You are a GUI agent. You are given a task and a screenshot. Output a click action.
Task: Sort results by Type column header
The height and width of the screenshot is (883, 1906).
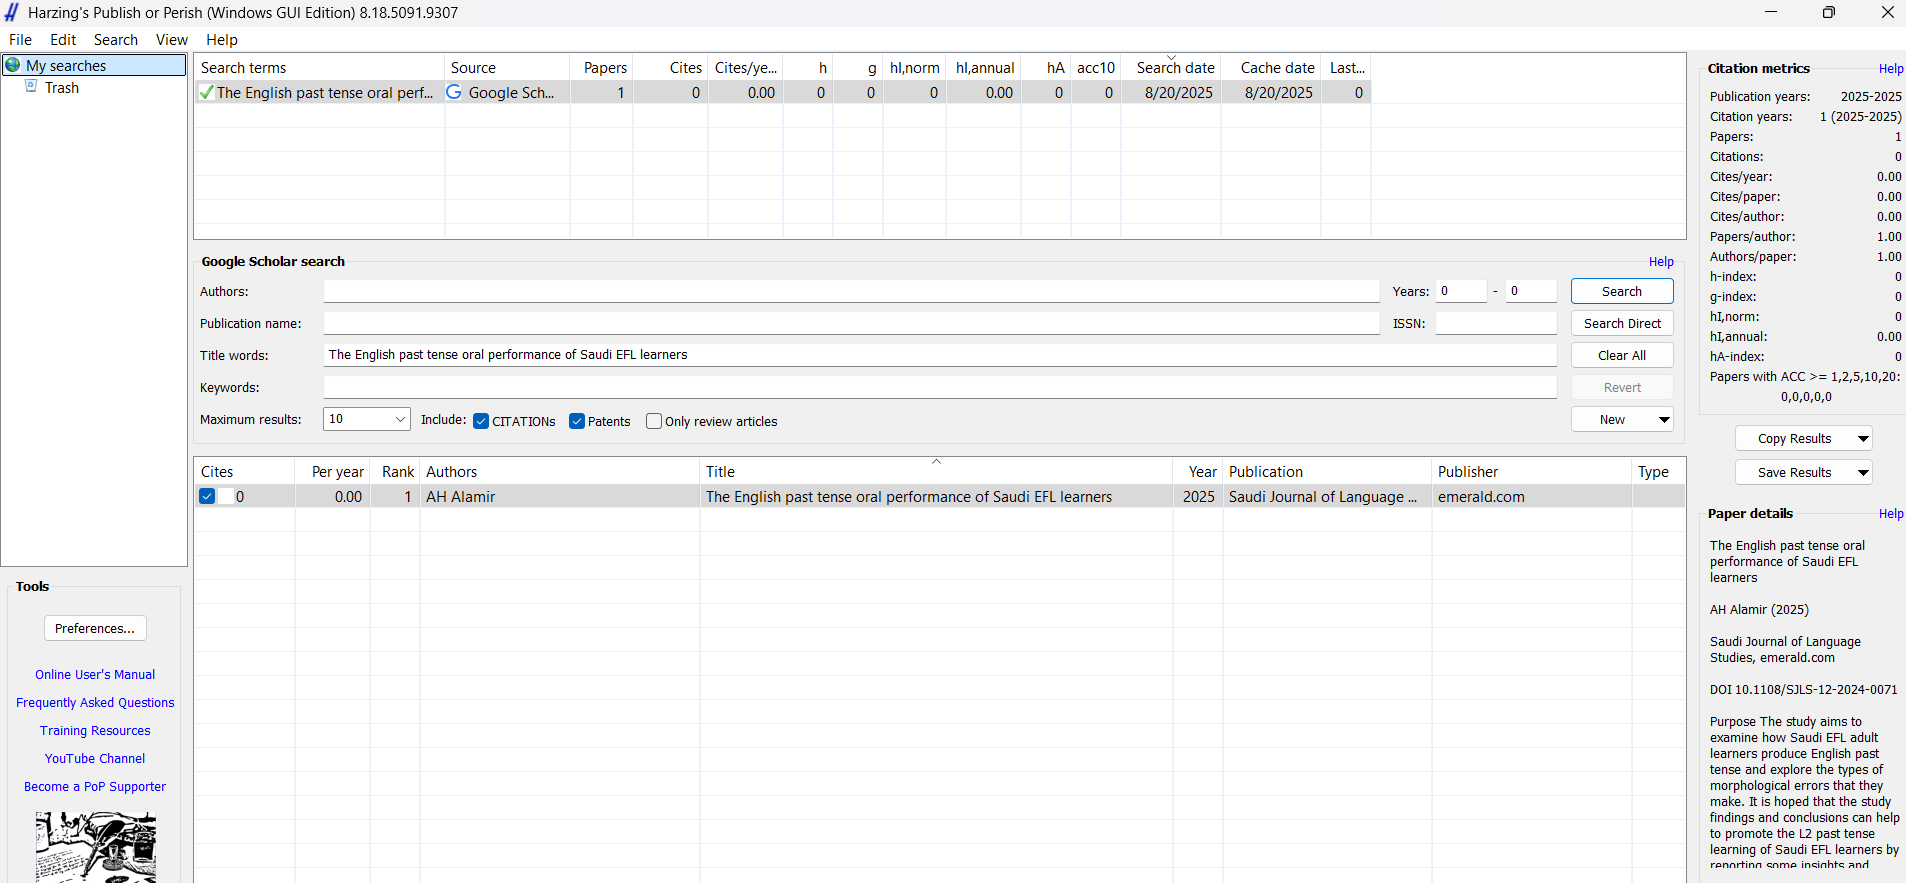pyautogui.click(x=1659, y=472)
